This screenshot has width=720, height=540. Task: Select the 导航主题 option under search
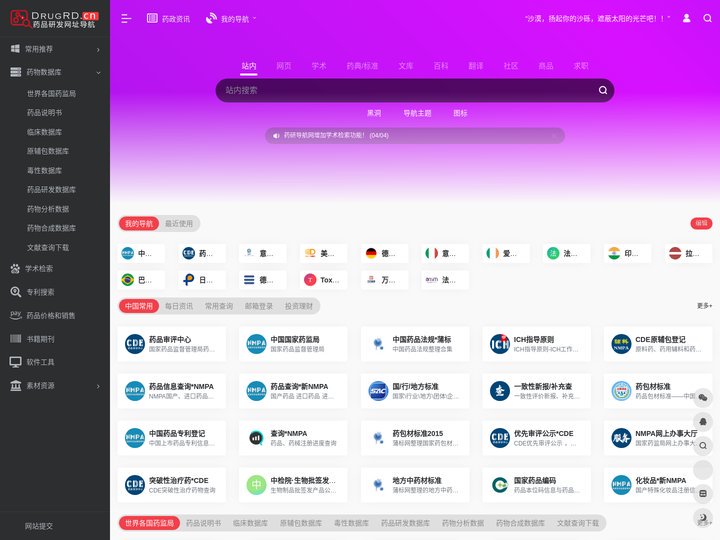[x=417, y=113]
